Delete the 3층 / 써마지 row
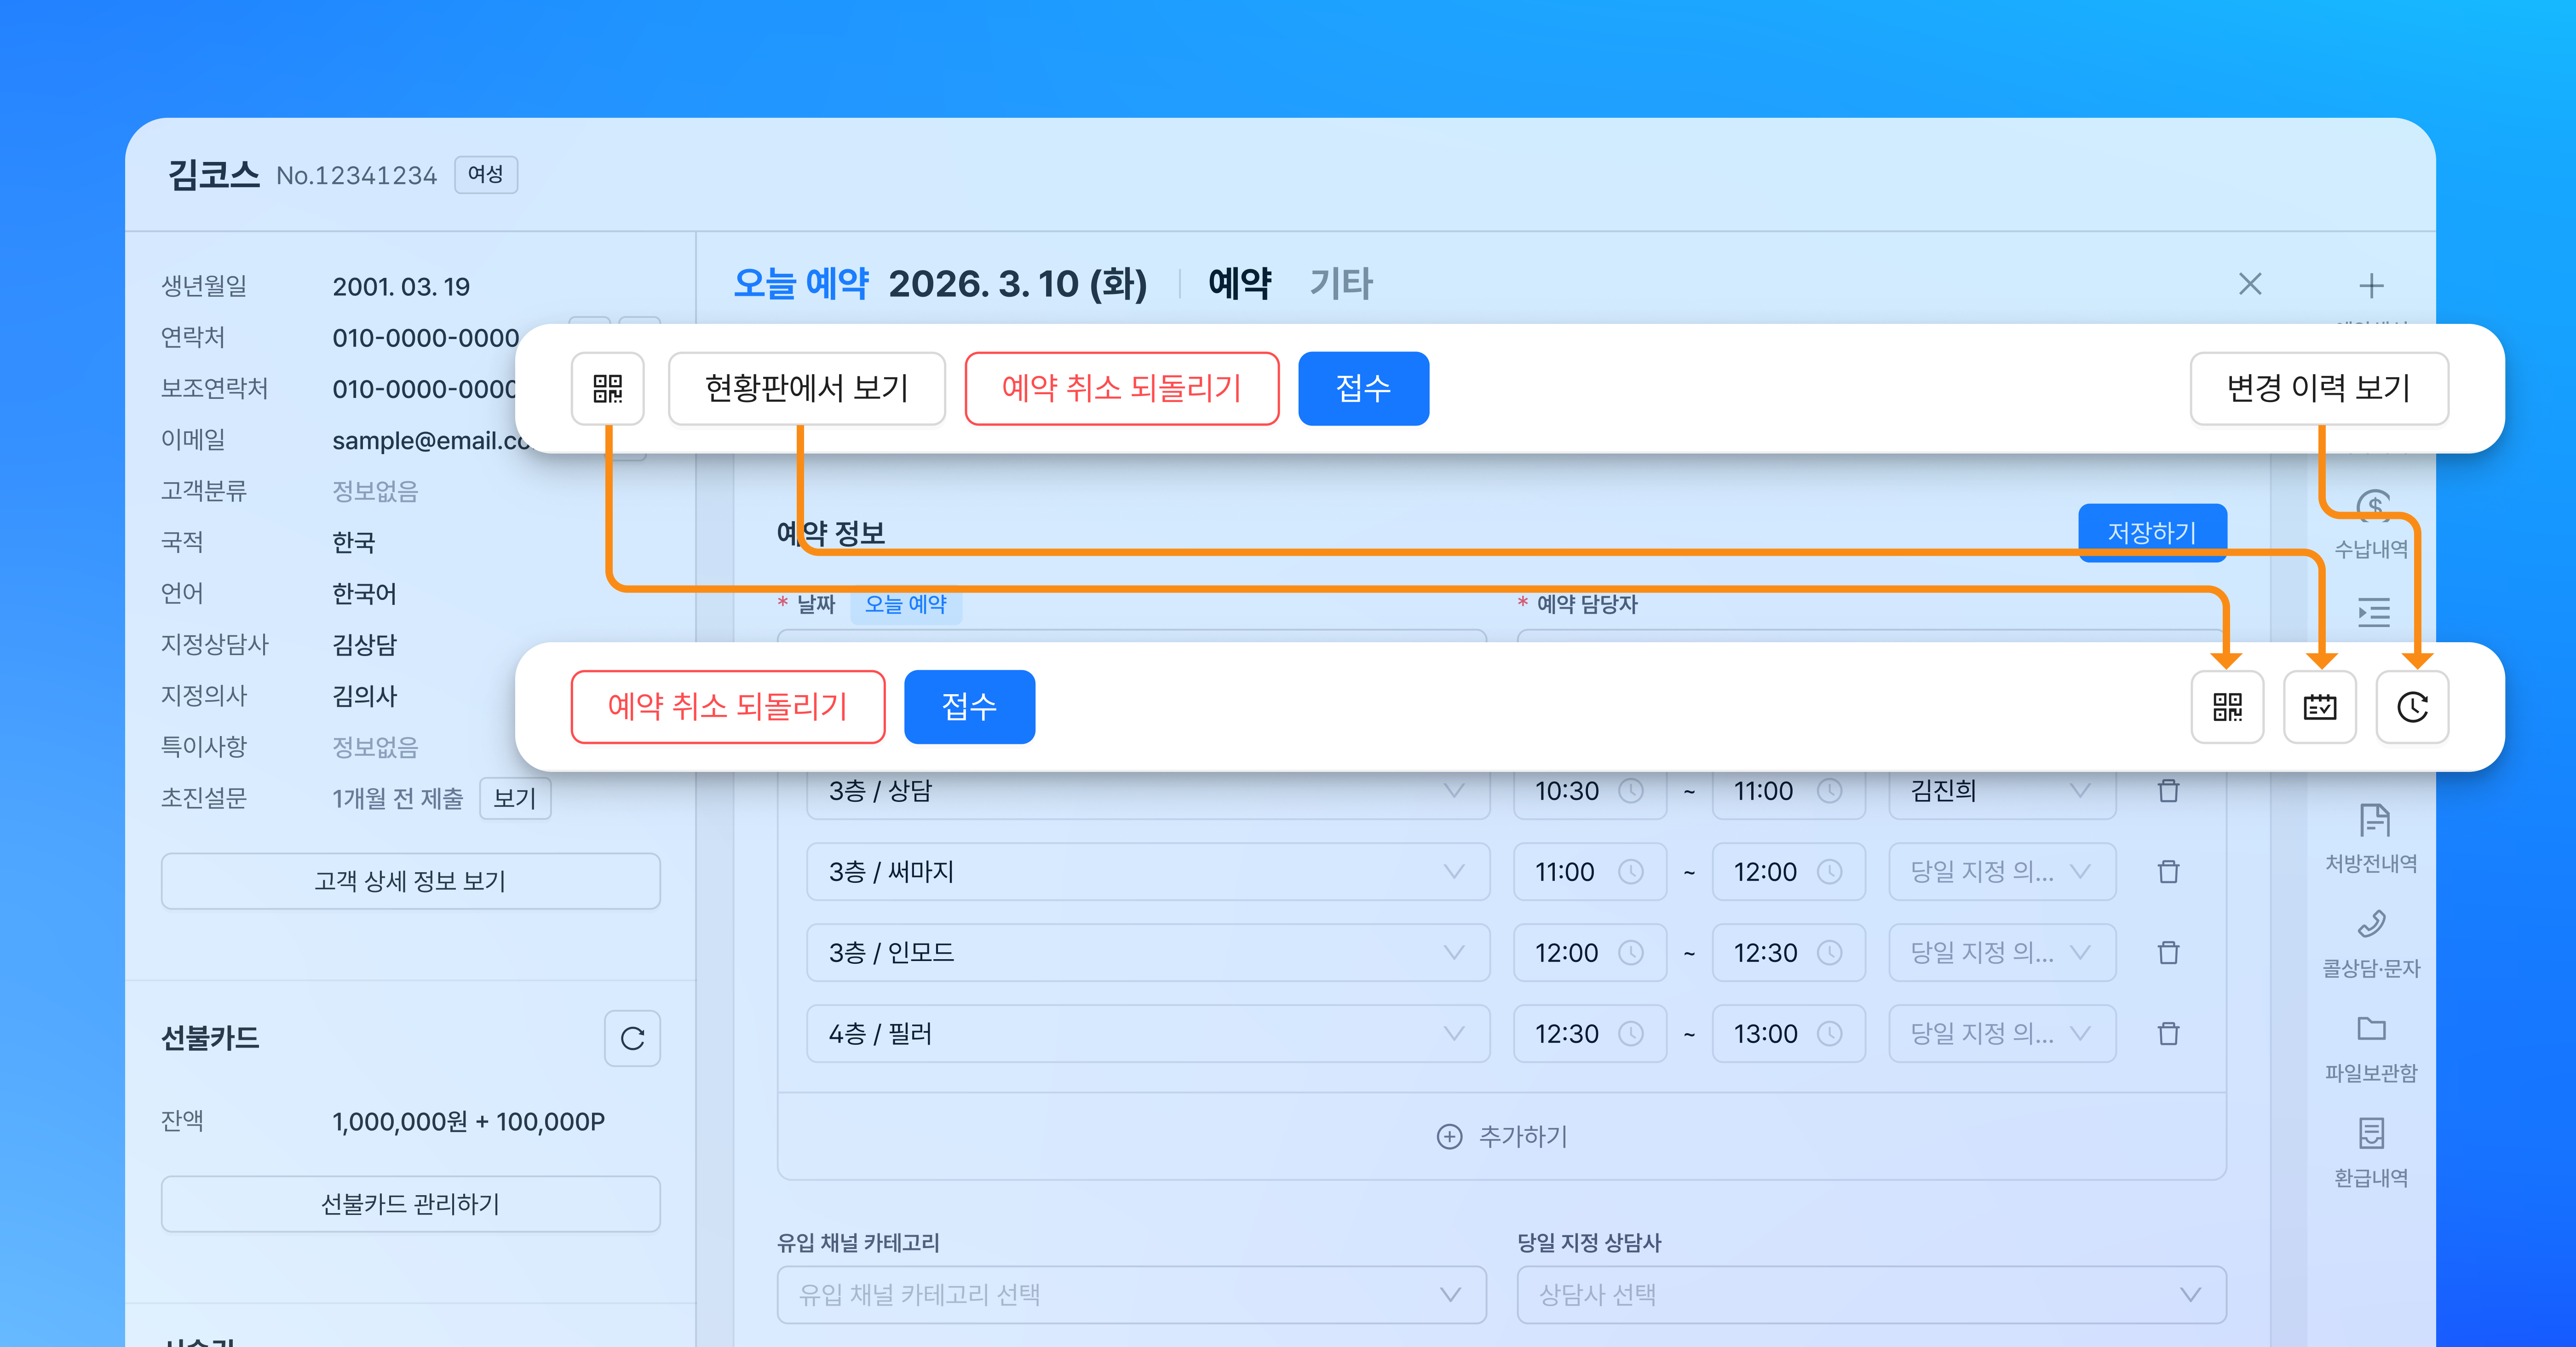Viewport: 2576px width, 1347px height. coord(2168,872)
